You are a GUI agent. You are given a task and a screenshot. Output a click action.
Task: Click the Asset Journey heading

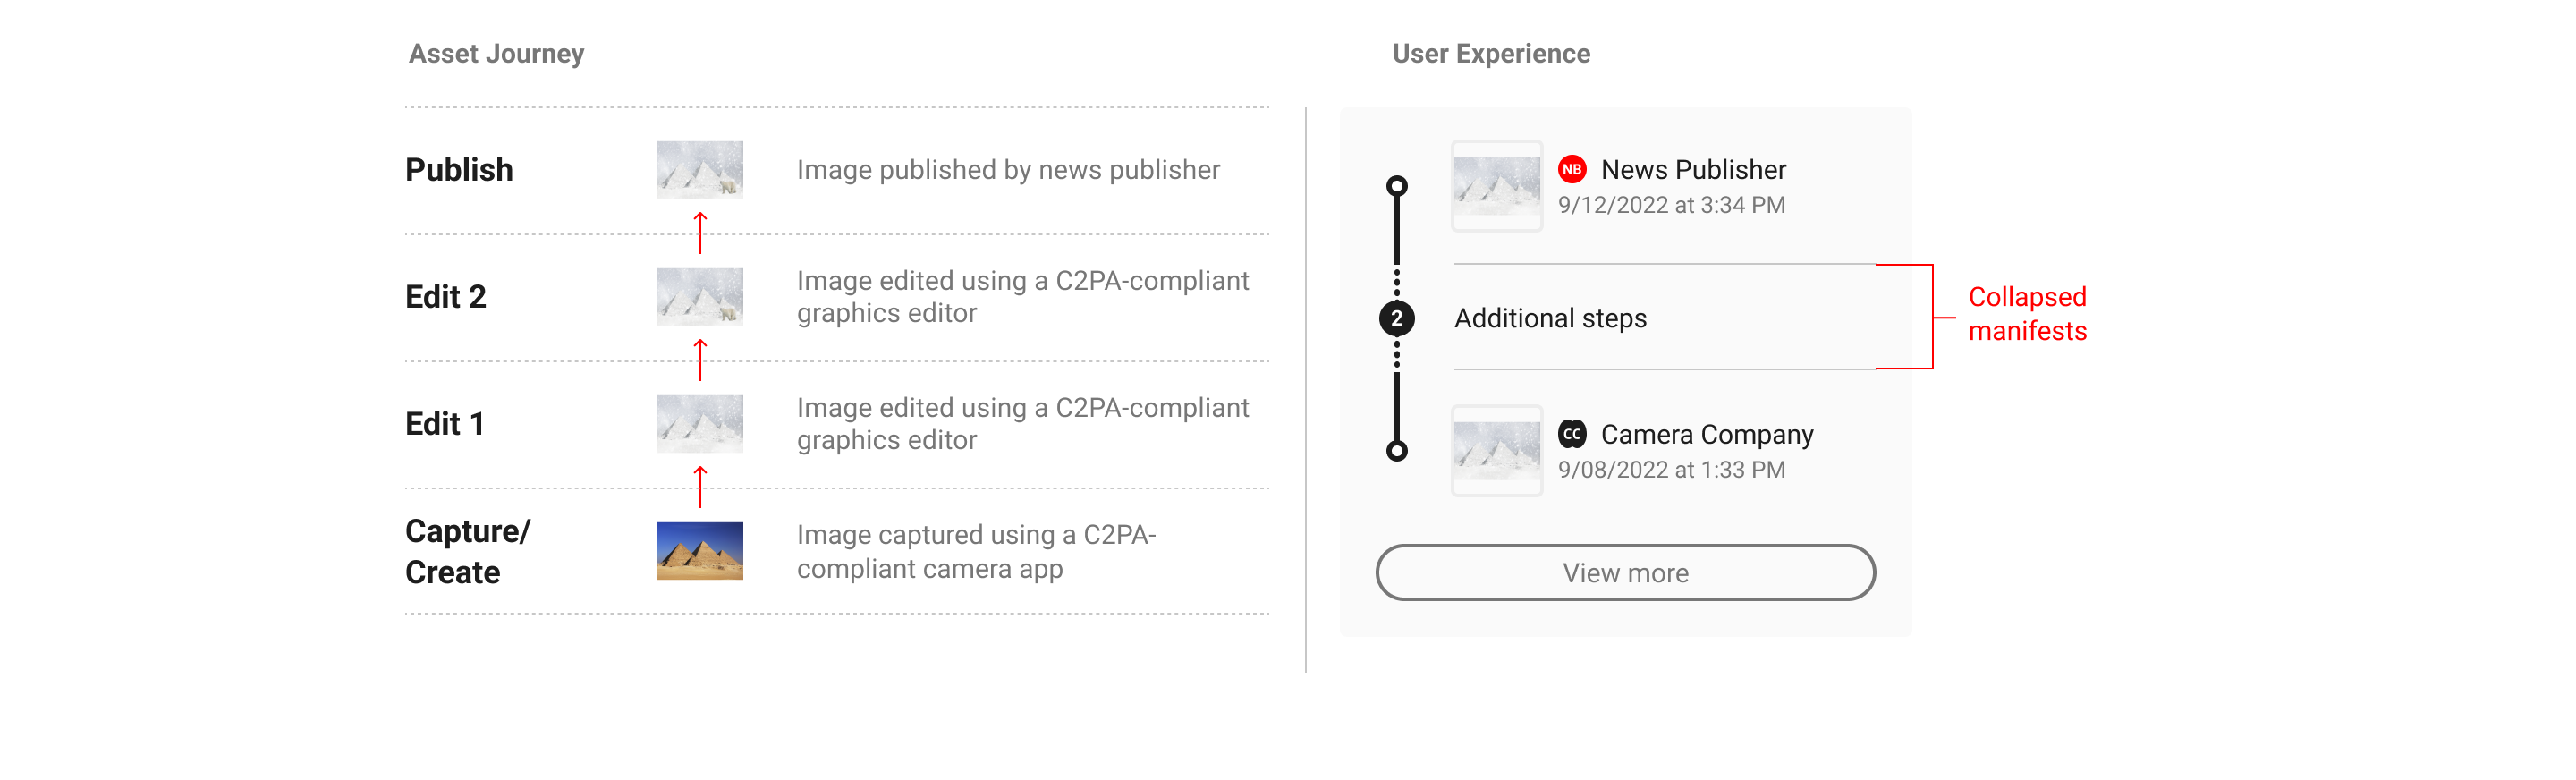pyautogui.click(x=496, y=54)
